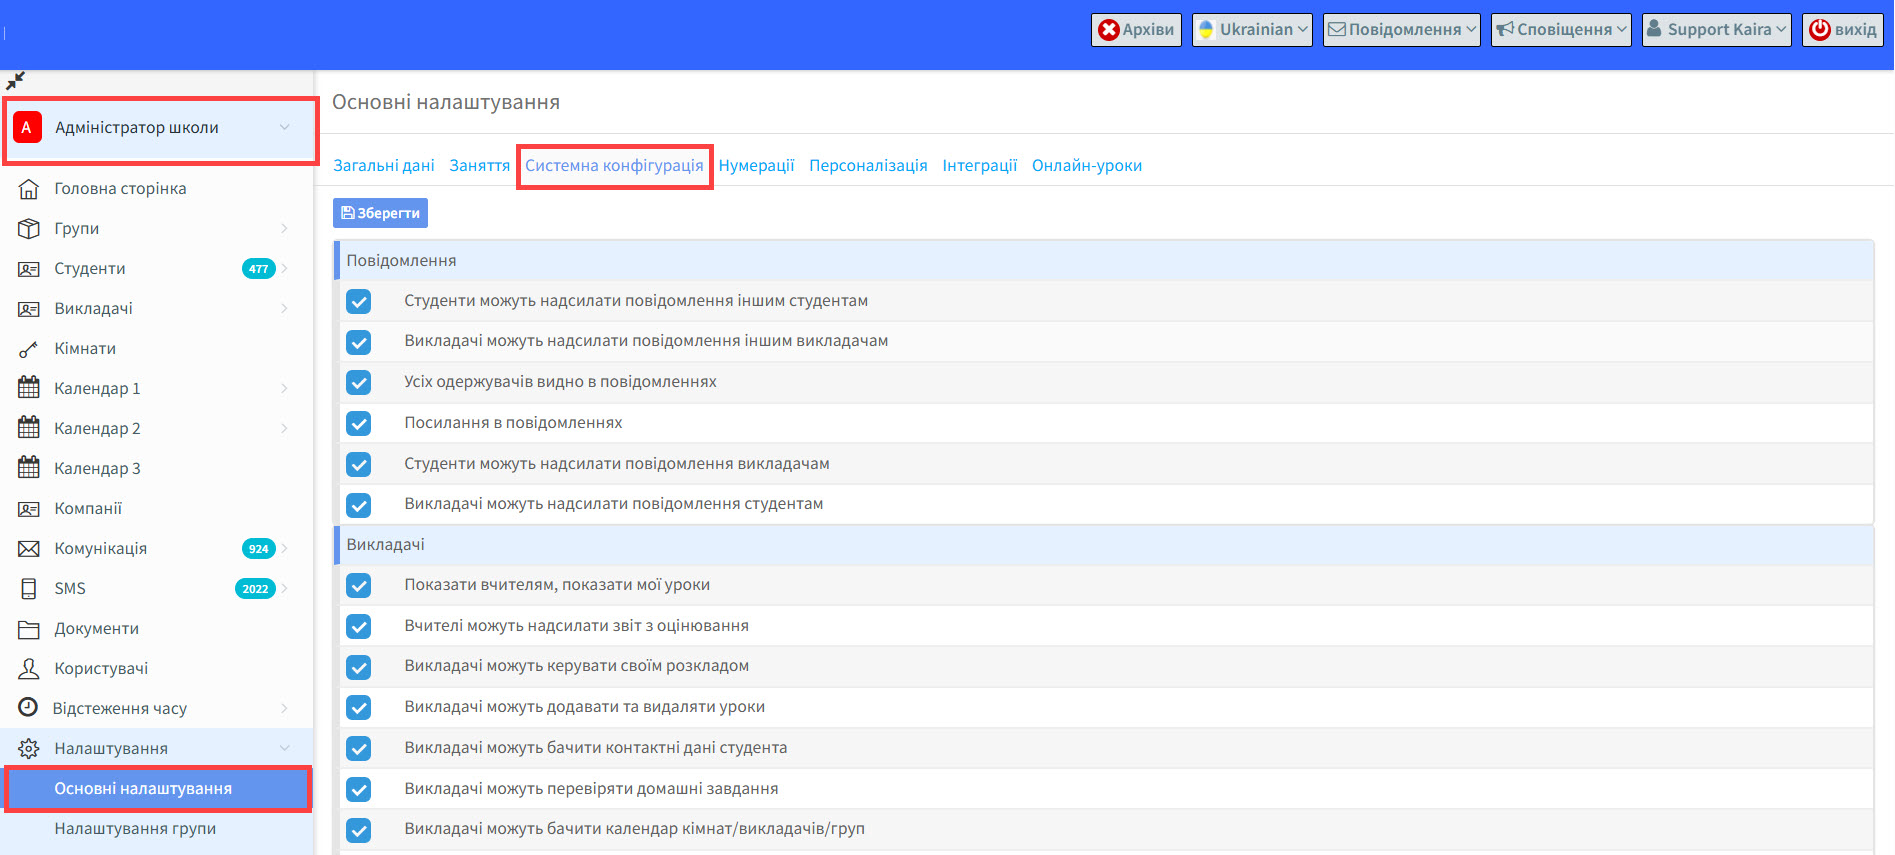
Task: Click the phone icon next to SMS
Action: click(29, 589)
